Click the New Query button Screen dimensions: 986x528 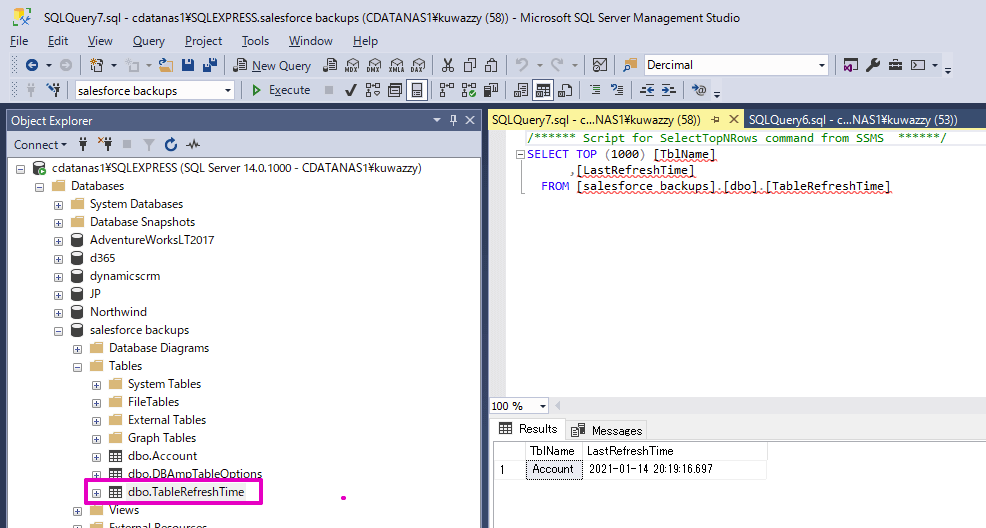point(272,65)
